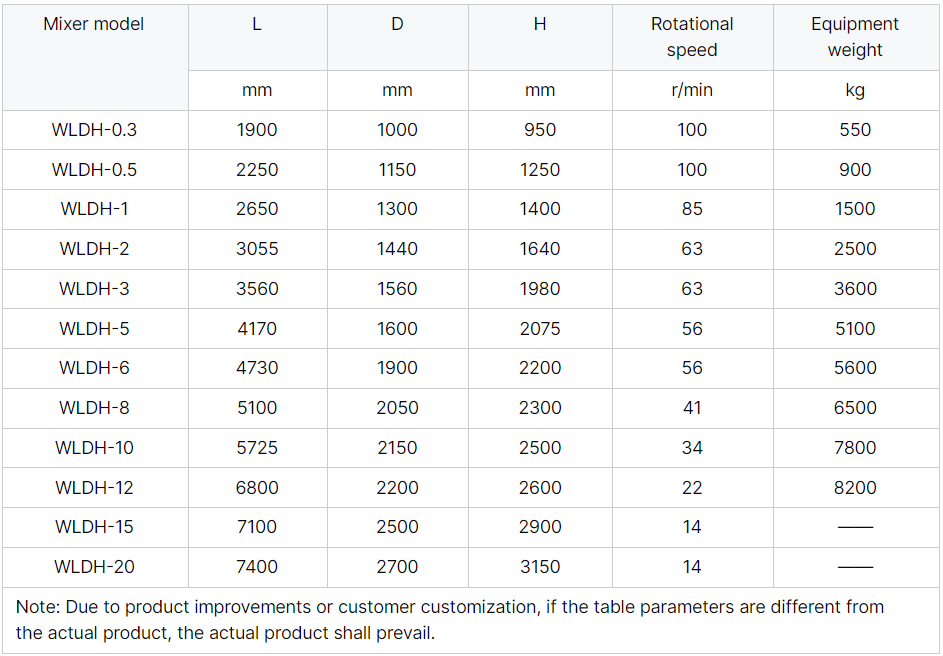Click the WLDH-15 empty weight dash
This screenshot has width=943, height=656.
[855, 527]
